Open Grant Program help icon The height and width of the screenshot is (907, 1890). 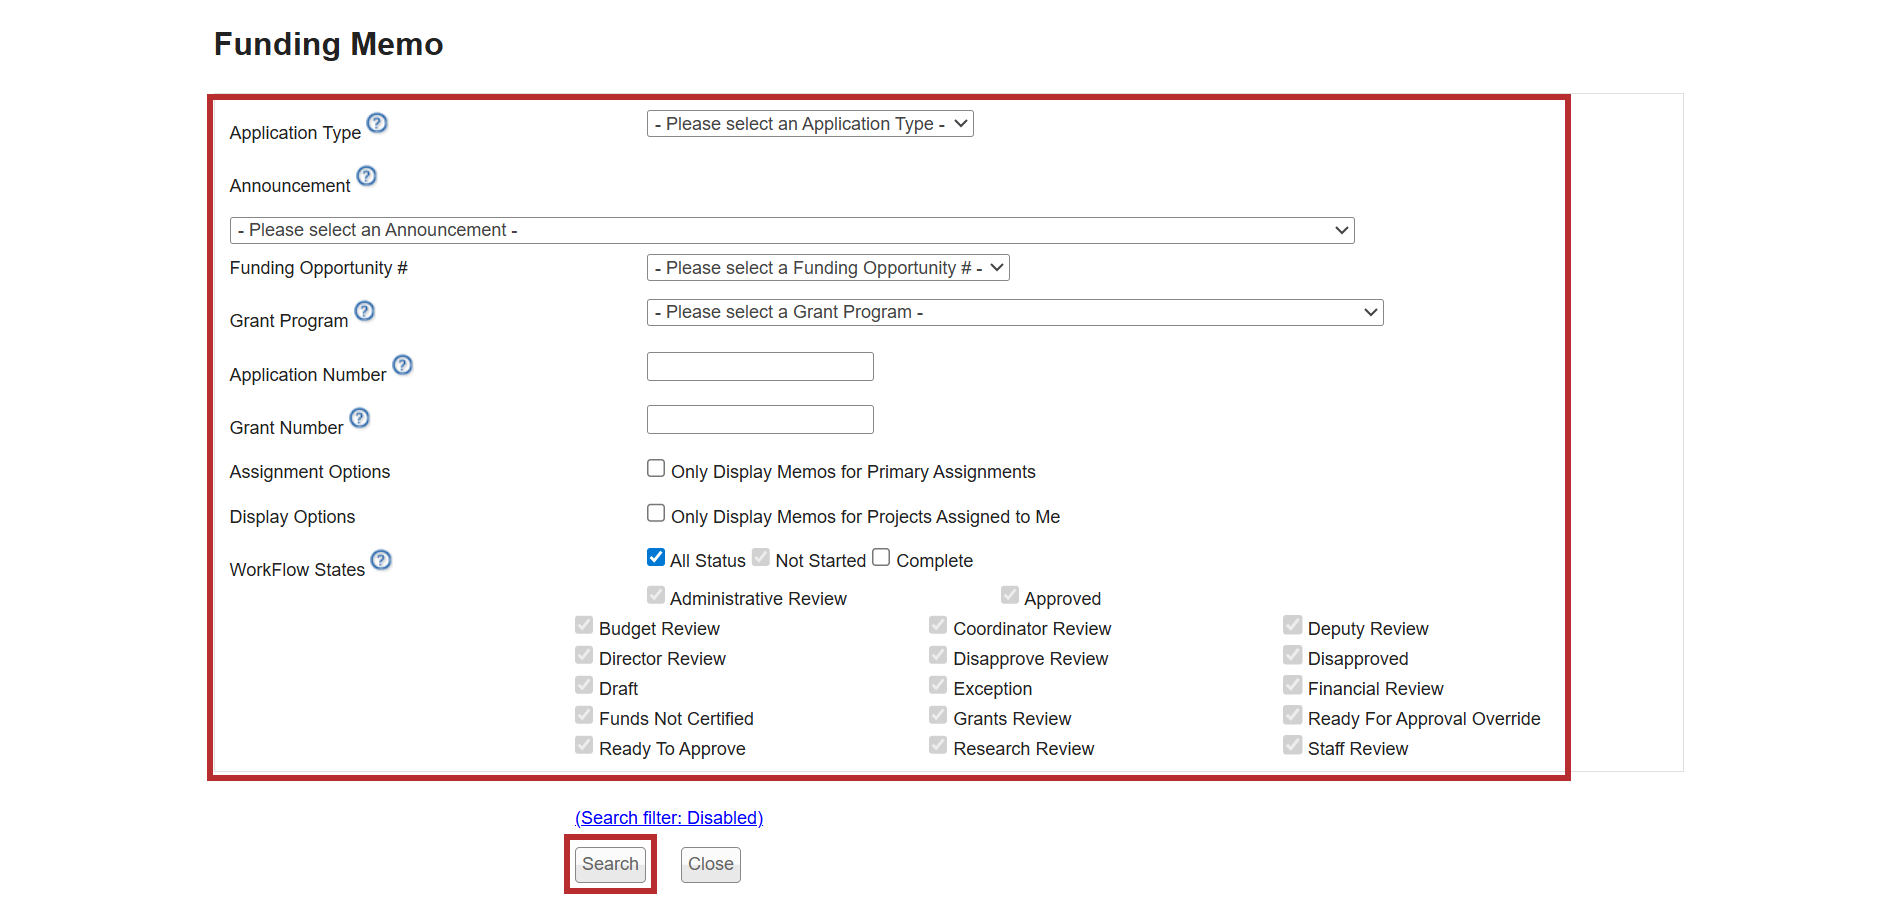click(x=365, y=311)
